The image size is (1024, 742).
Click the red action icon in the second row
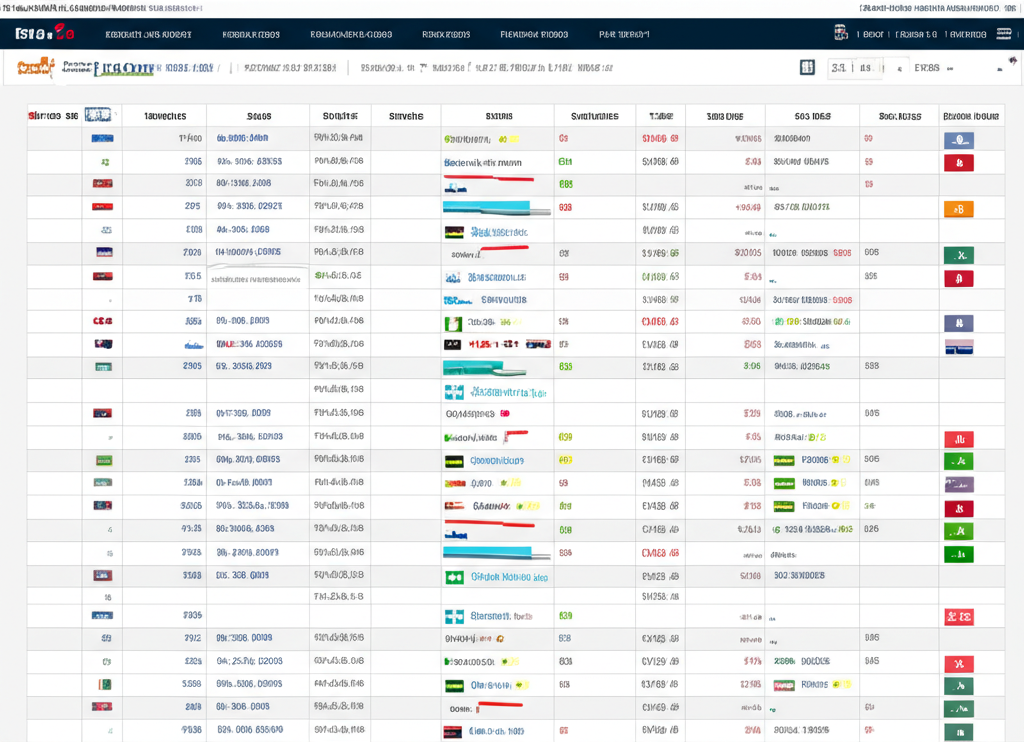[957, 161]
